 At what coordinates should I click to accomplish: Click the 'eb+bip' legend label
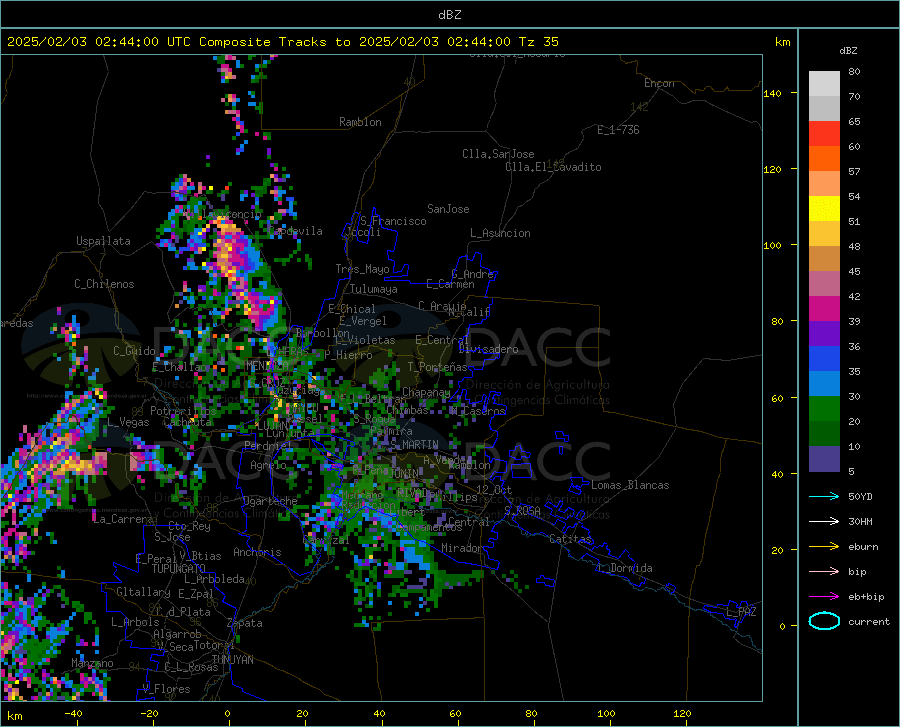(x=866, y=597)
